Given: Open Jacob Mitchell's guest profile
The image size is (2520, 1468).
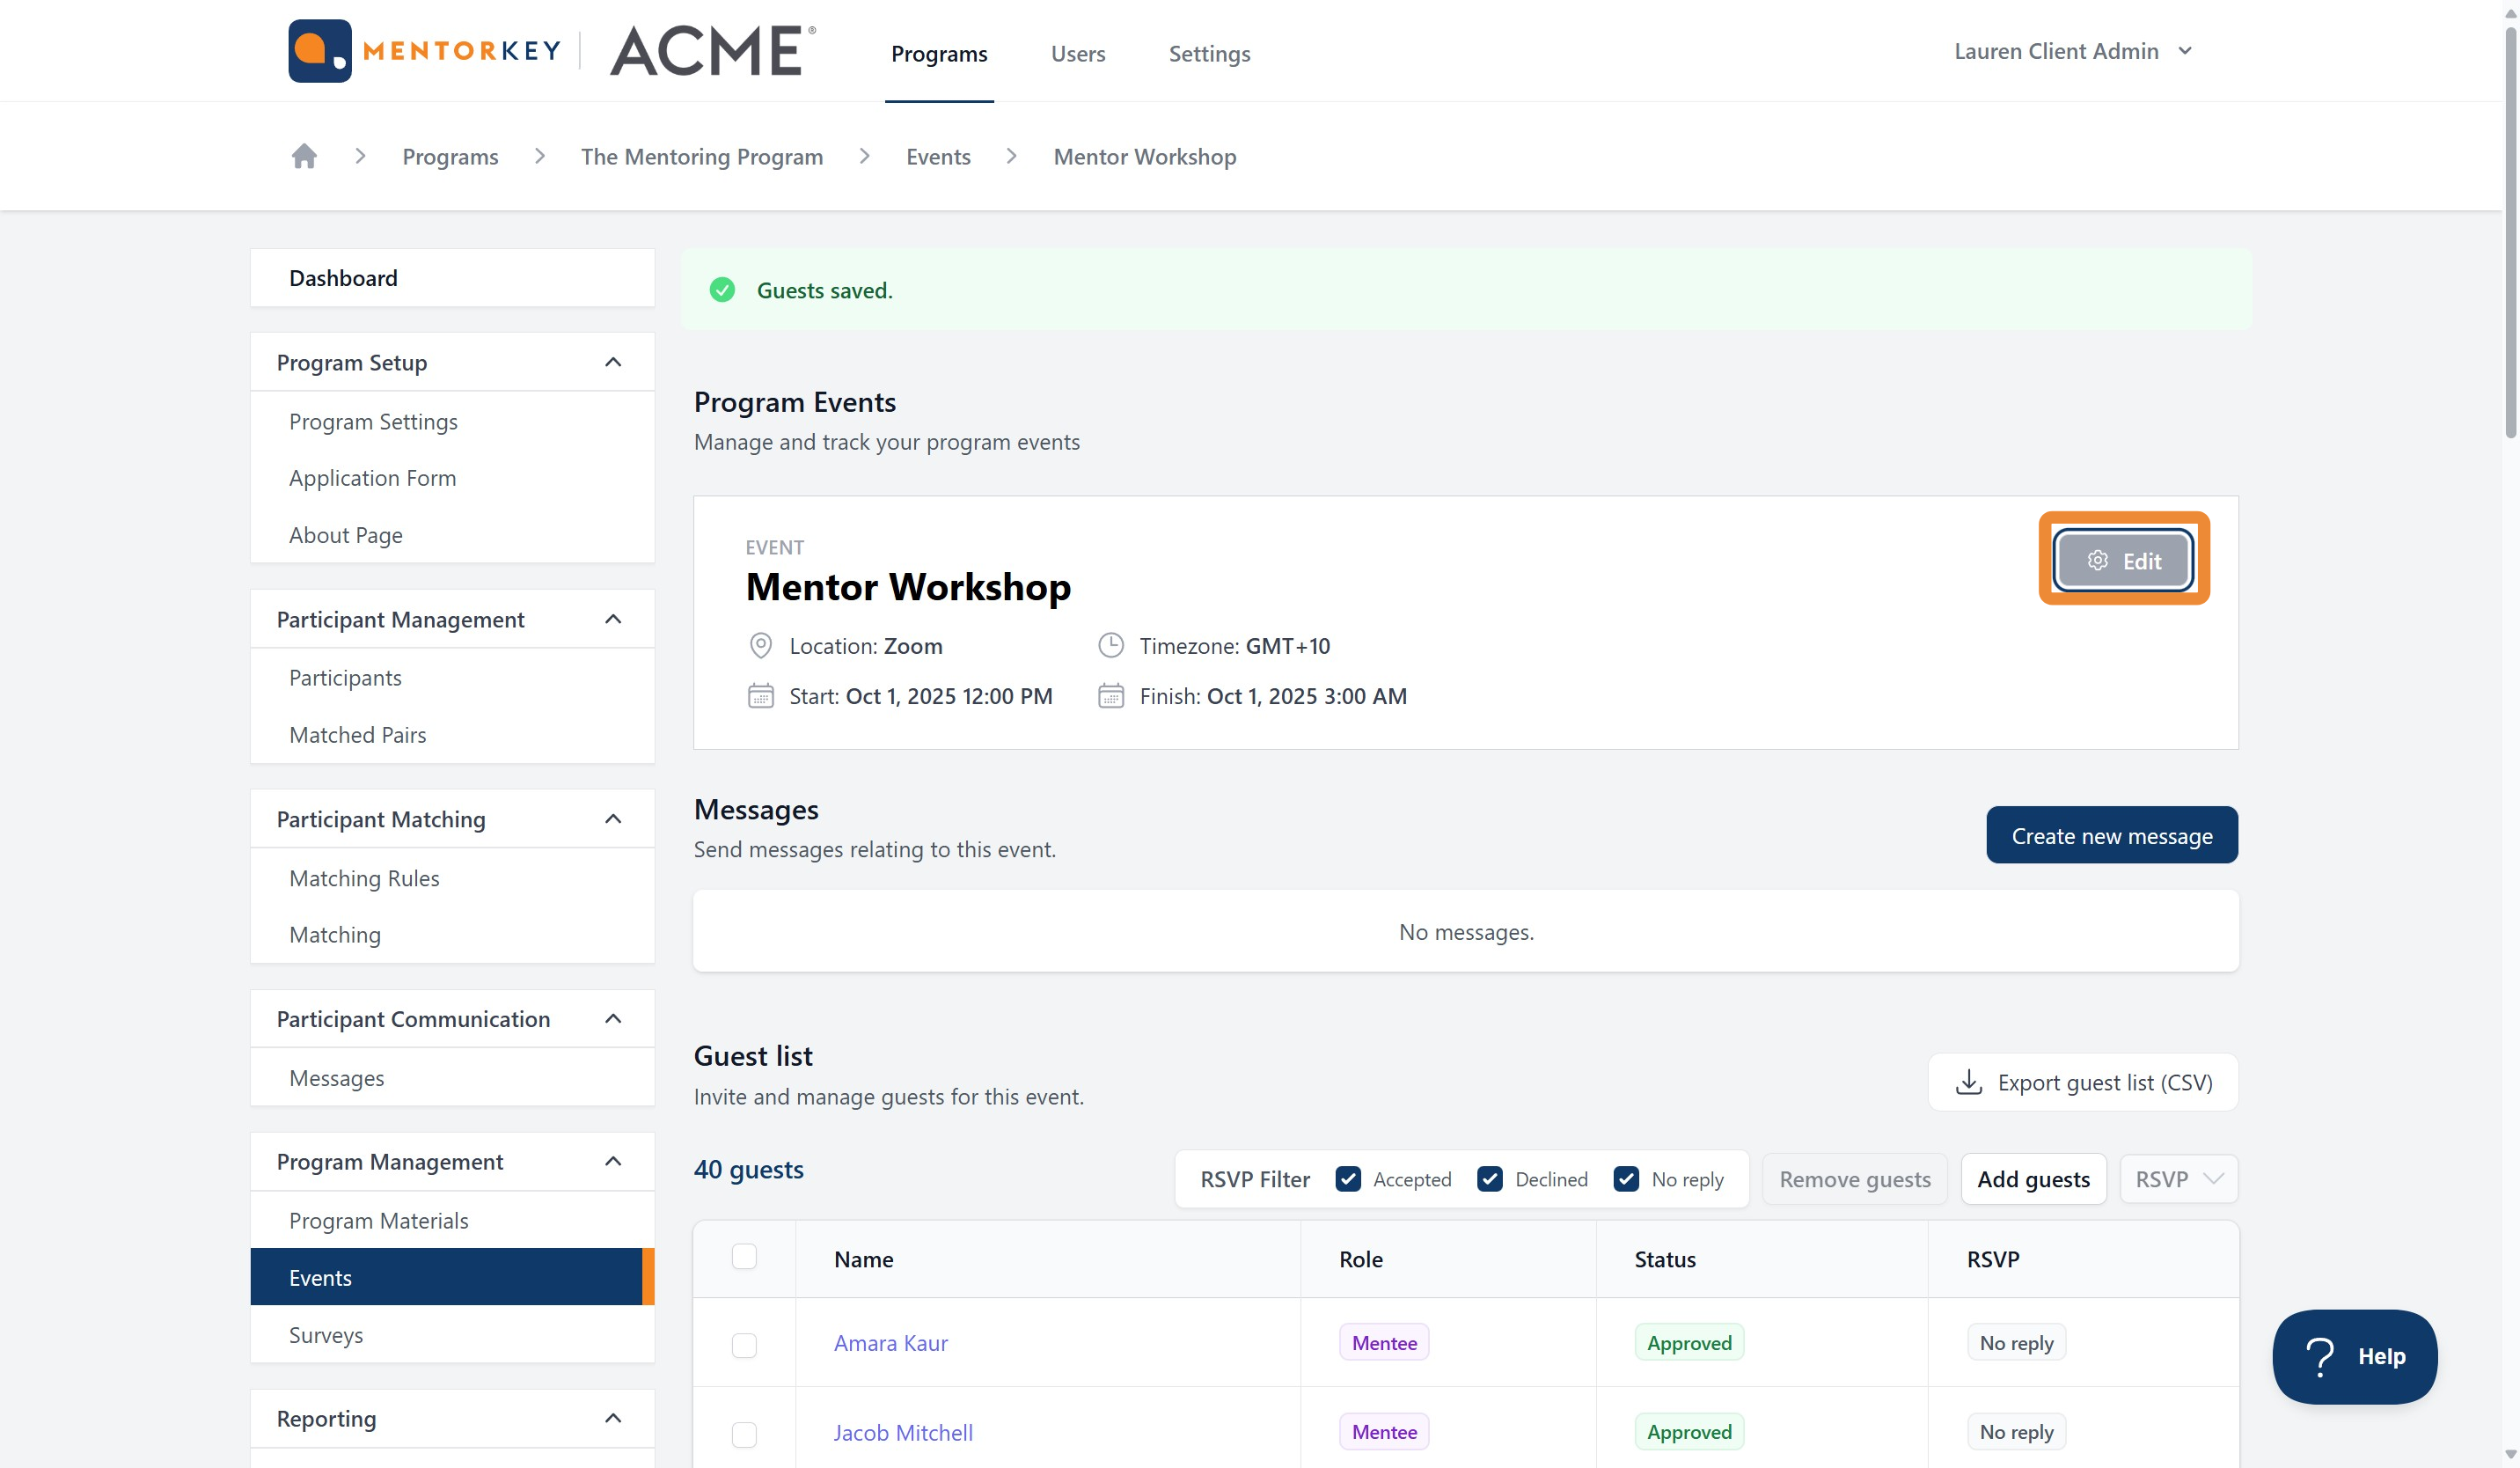Looking at the screenshot, I should 902,1432.
